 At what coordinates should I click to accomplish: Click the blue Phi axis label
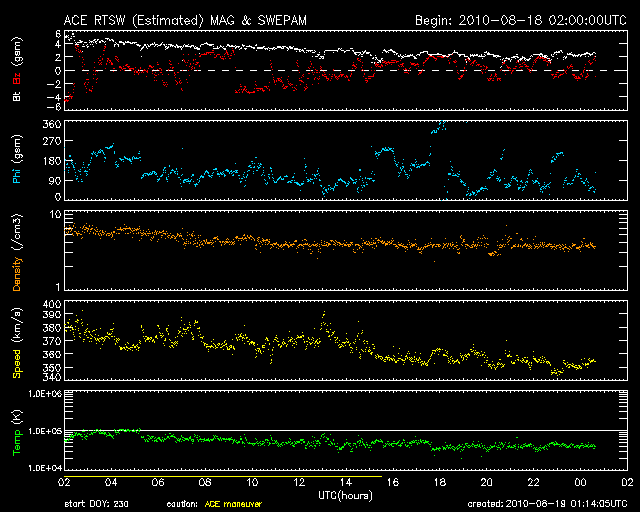pyautogui.click(x=17, y=173)
